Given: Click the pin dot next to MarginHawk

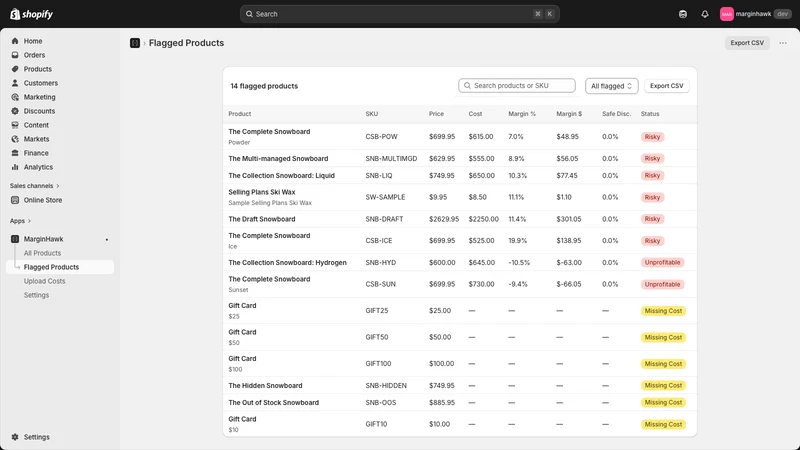Looking at the screenshot, I should 107,239.
